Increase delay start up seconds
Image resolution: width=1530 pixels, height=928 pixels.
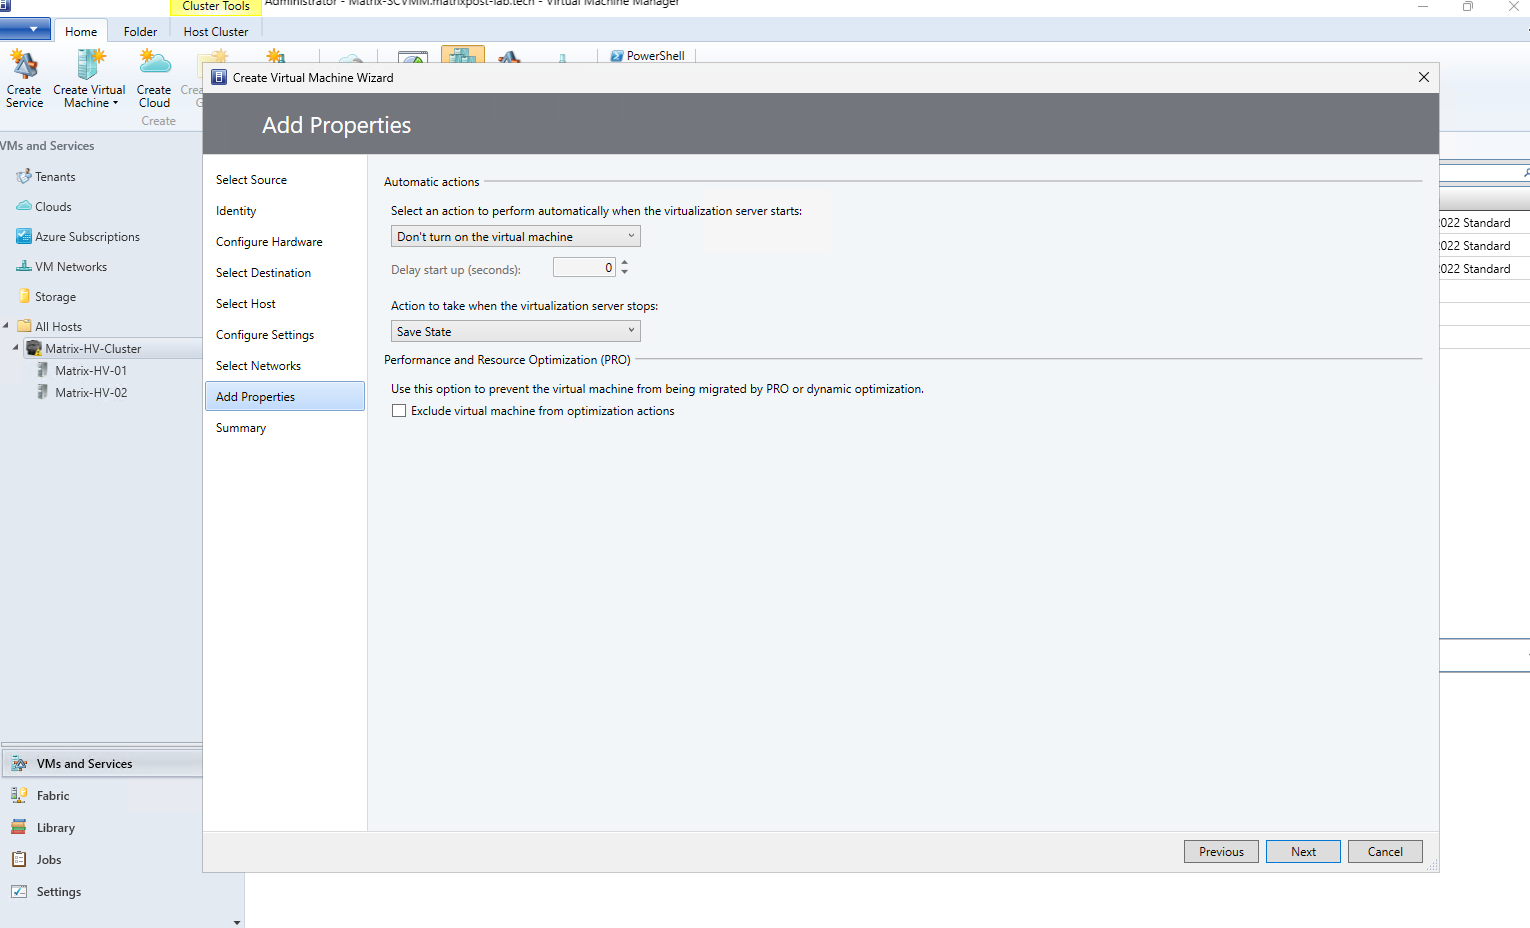(x=625, y=263)
